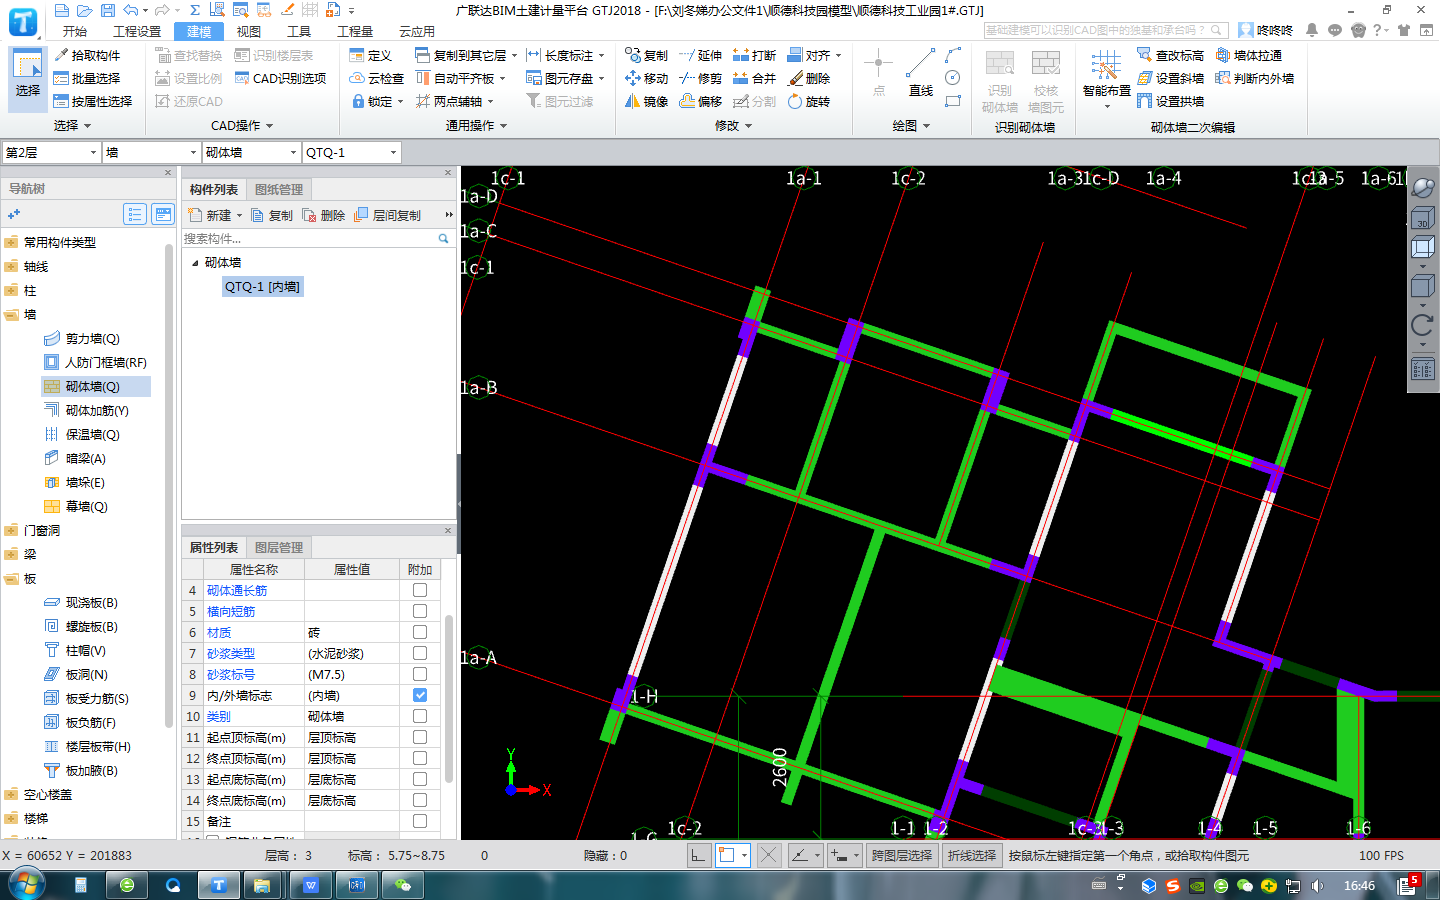Switch to the 开始 ribbon tab
1440x900 pixels.
click(x=75, y=32)
